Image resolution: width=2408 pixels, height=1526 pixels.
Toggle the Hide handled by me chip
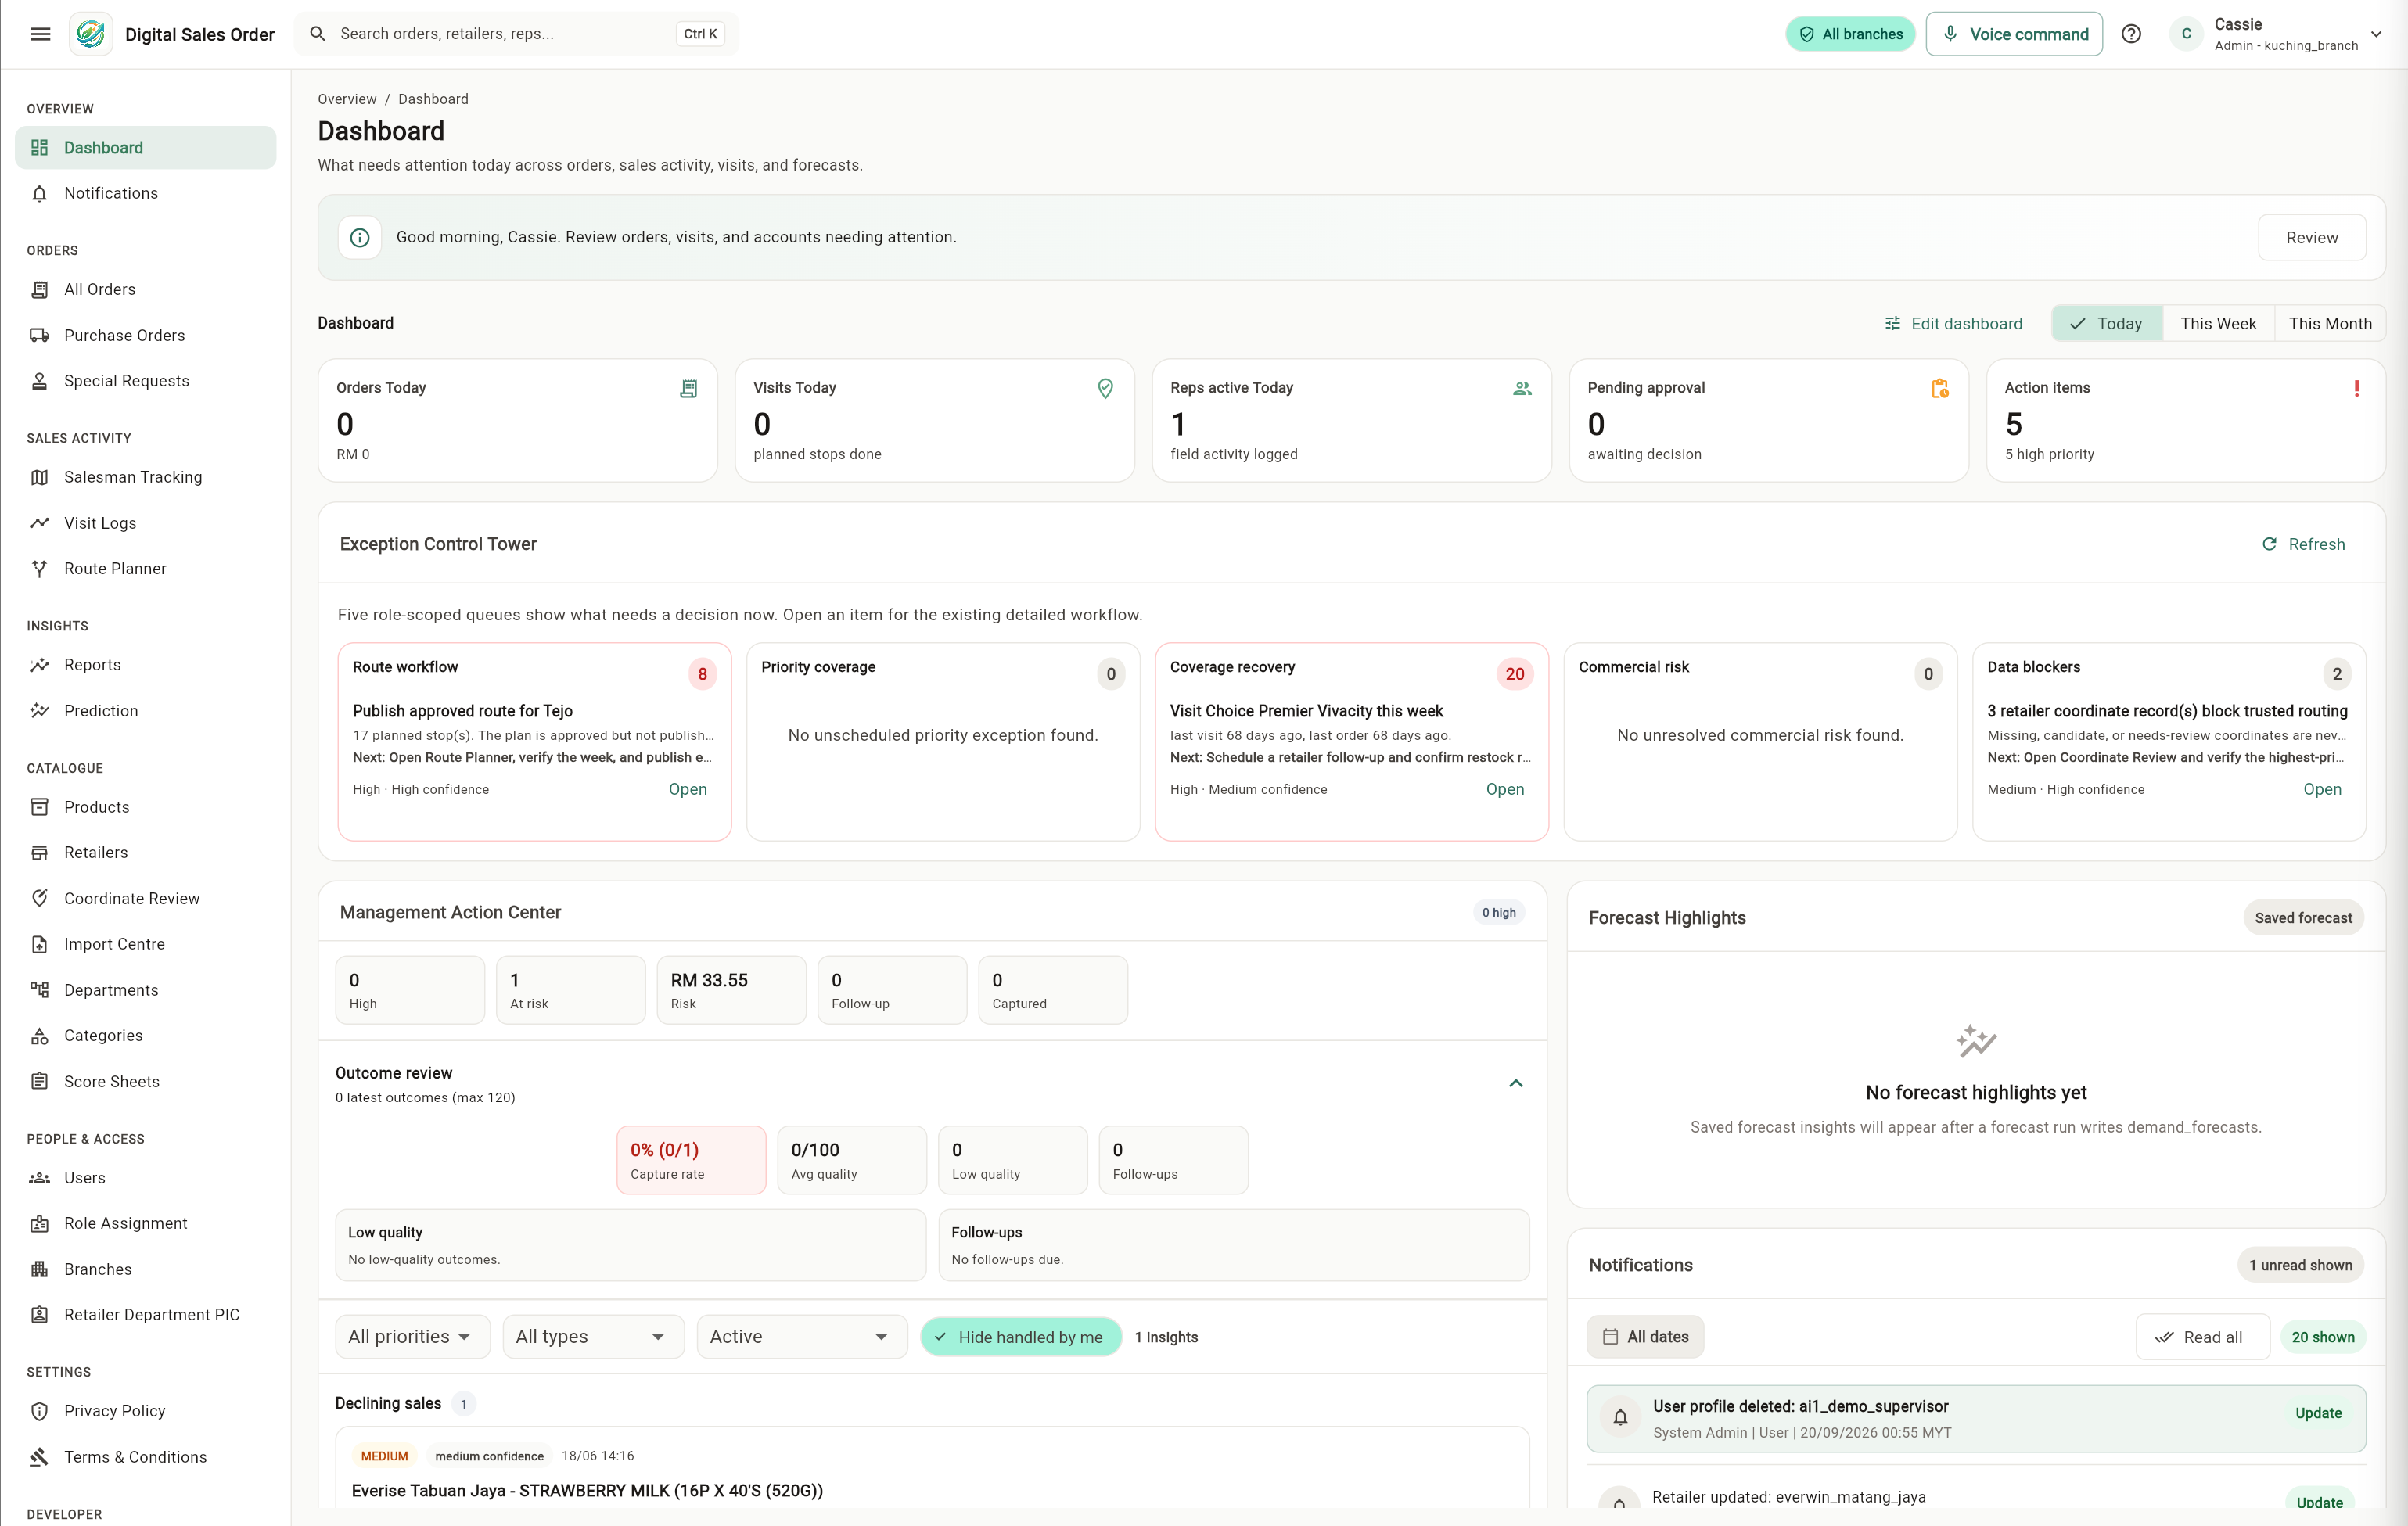tap(1020, 1337)
